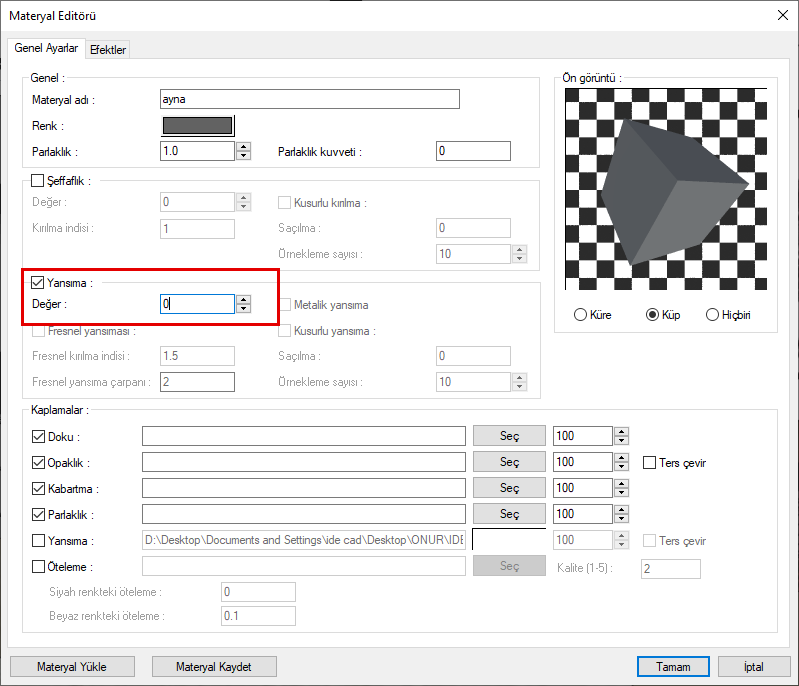This screenshot has height=686, width=799.
Task: Confirm with the Tamam button
Action: pyautogui.click(x=672, y=666)
